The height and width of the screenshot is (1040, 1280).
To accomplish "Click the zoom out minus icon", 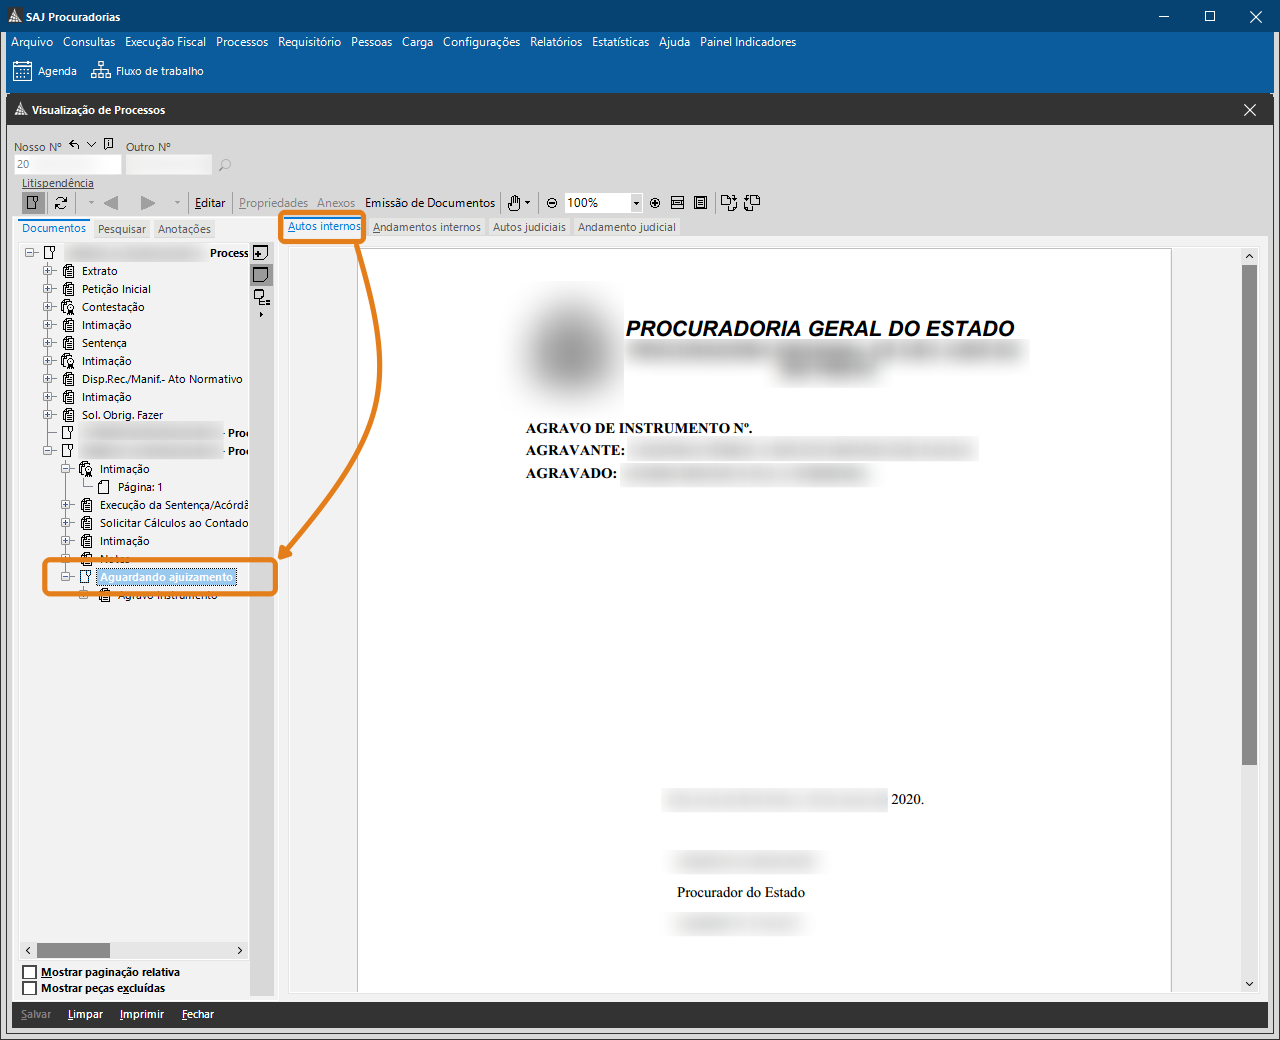I will [552, 203].
